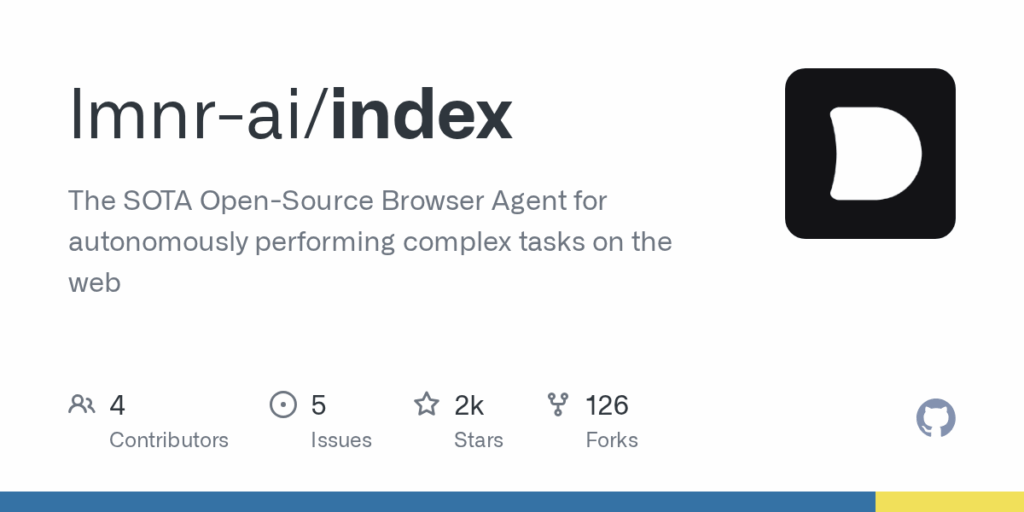Viewport: 1024px width, 512px height.
Task: Click the "Forks" label
Action: pyautogui.click(x=611, y=440)
